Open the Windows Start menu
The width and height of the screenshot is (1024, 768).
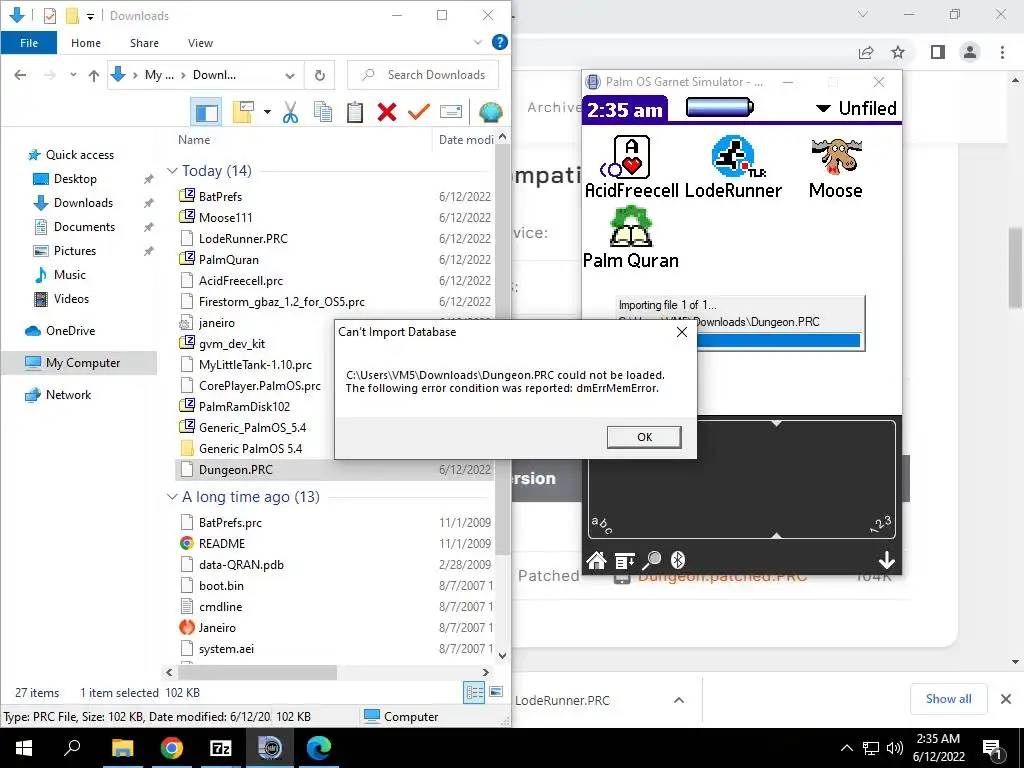[24, 748]
